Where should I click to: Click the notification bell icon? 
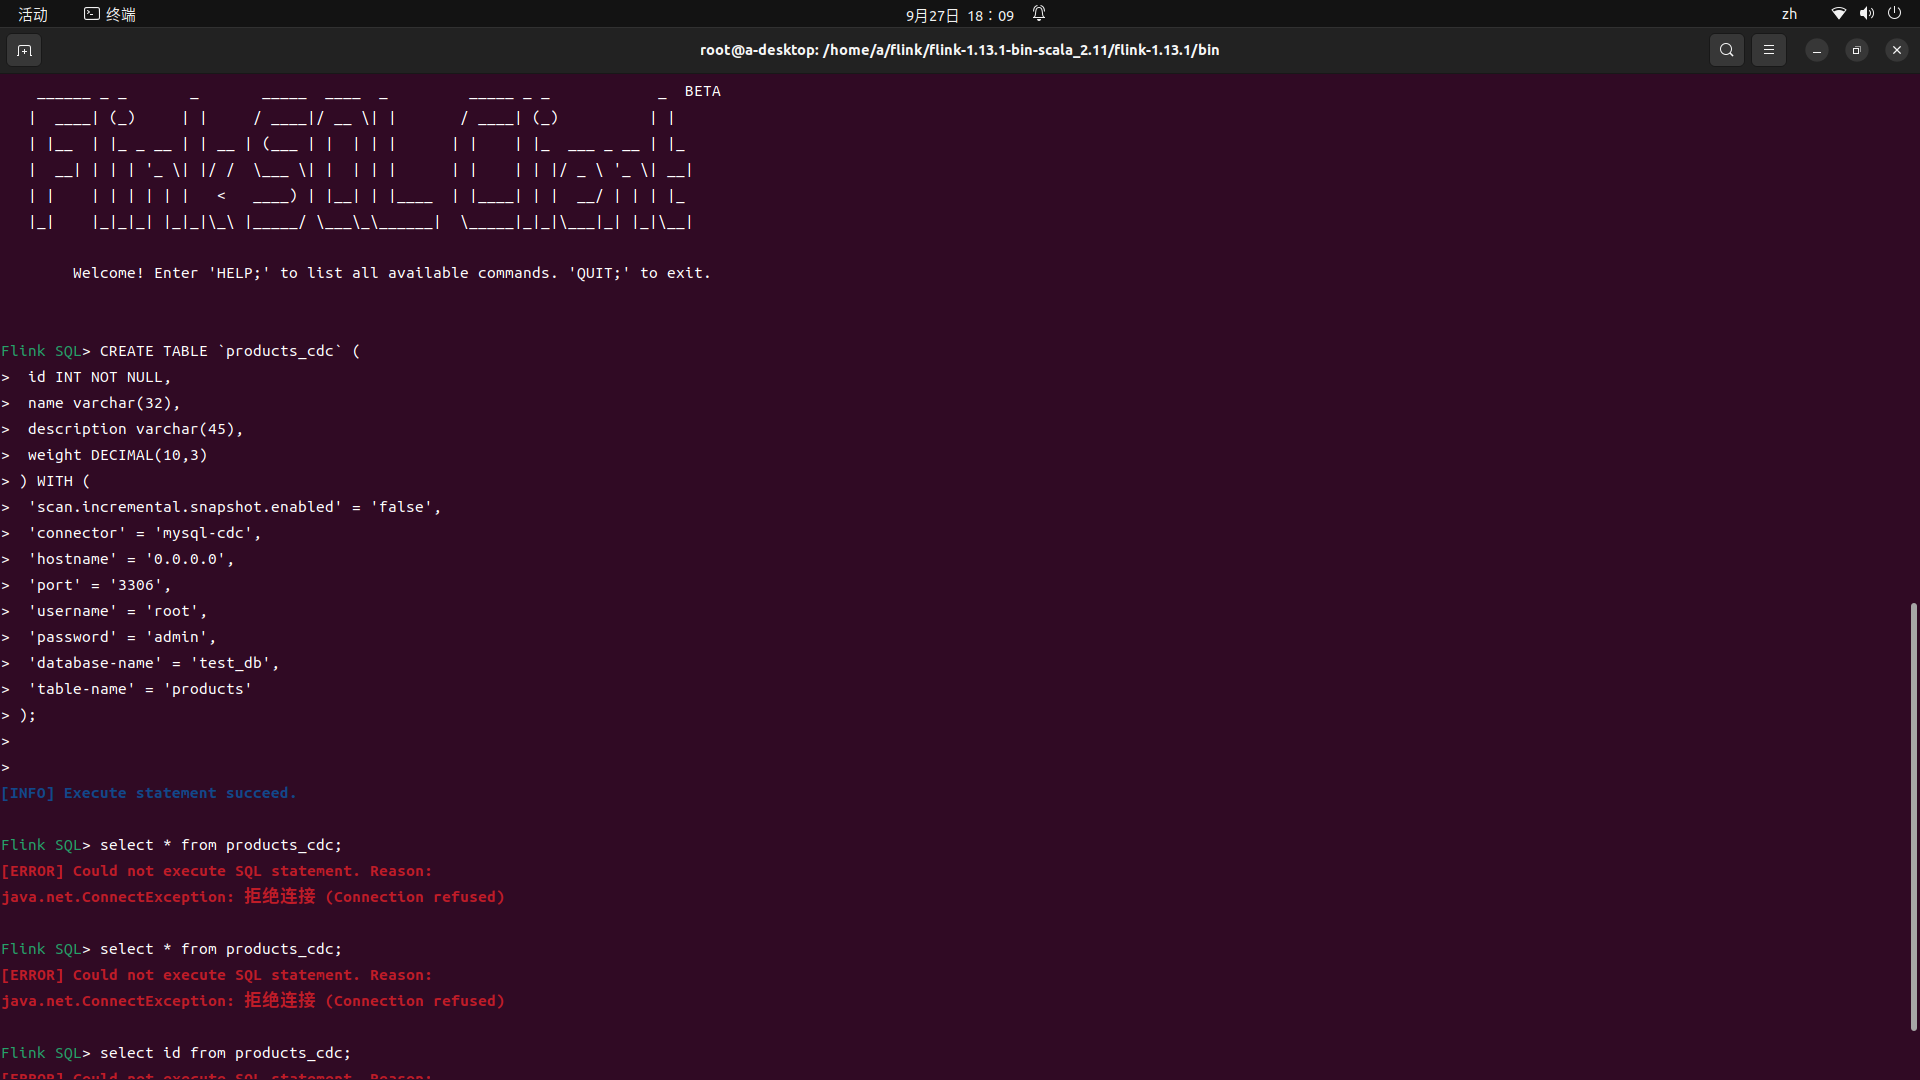pyautogui.click(x=1038, y=14)
